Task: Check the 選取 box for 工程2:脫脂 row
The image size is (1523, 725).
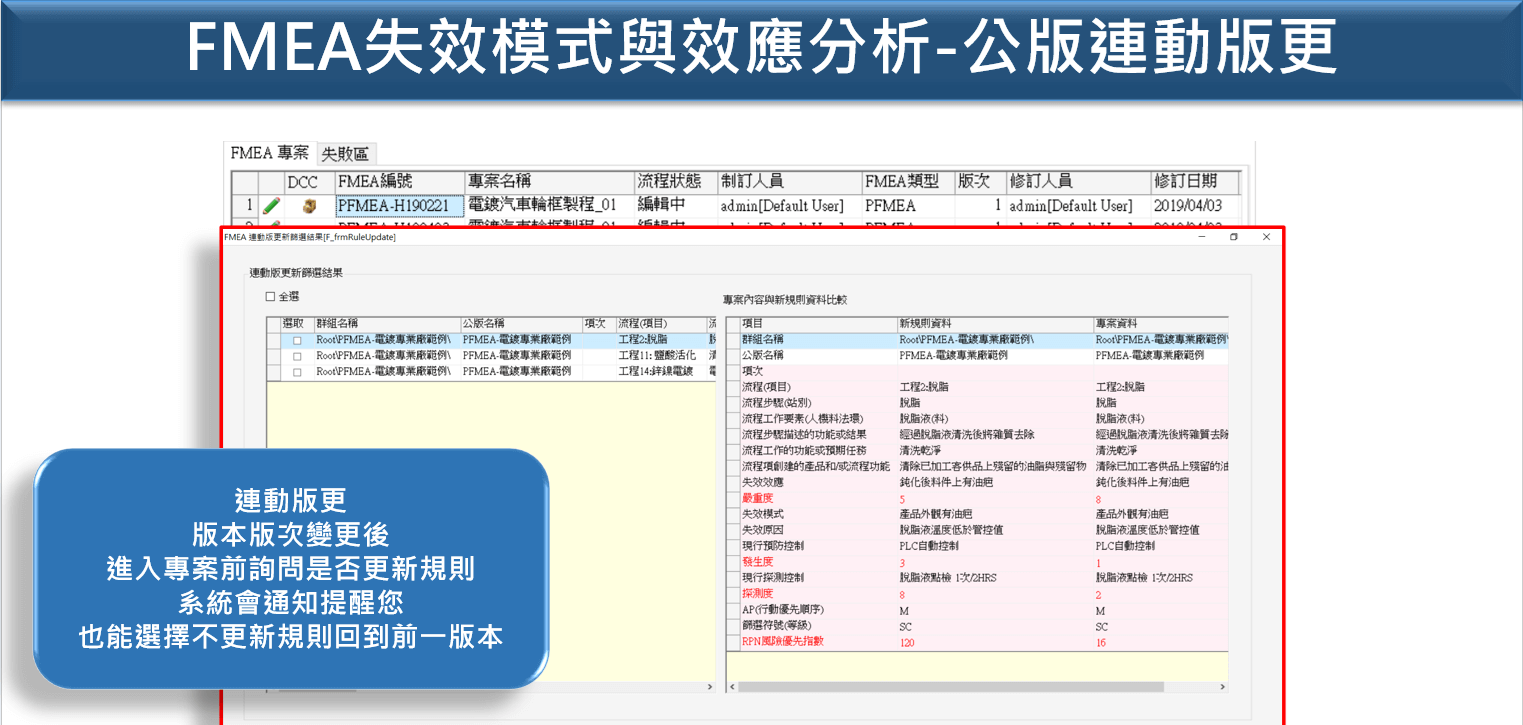Action: tap(296, 341)
